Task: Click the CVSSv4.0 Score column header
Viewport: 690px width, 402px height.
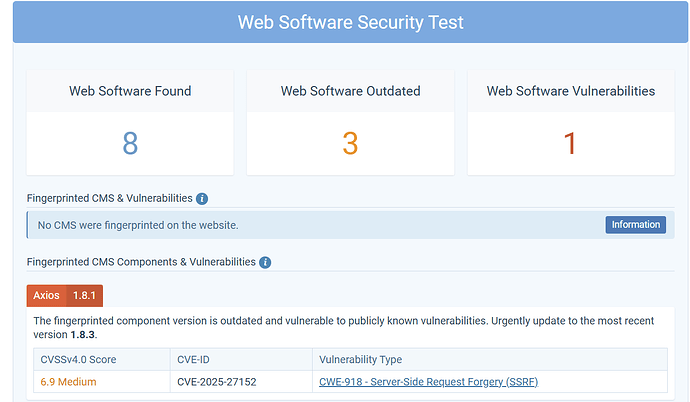Action: (81, 359)
